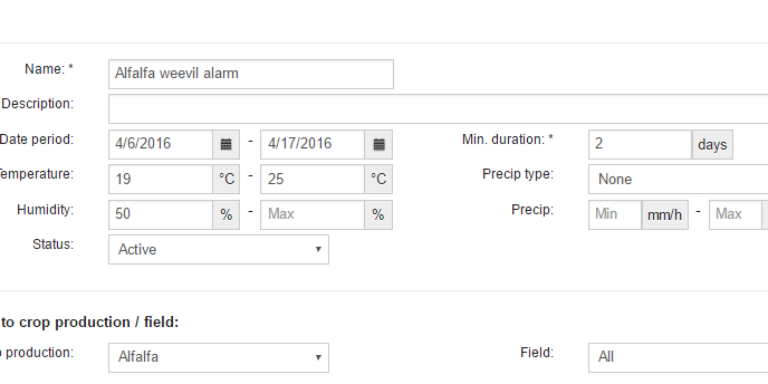The image size is (768, 384).
Task: Select the end date field 4/17/2016
Action: pos(312,144)
